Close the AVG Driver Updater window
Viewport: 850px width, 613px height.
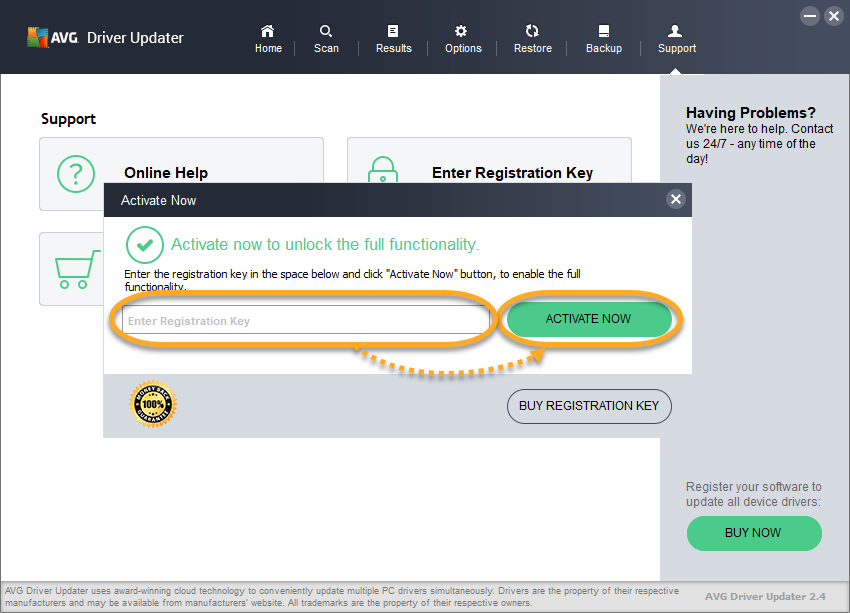[x=834, y=16]
